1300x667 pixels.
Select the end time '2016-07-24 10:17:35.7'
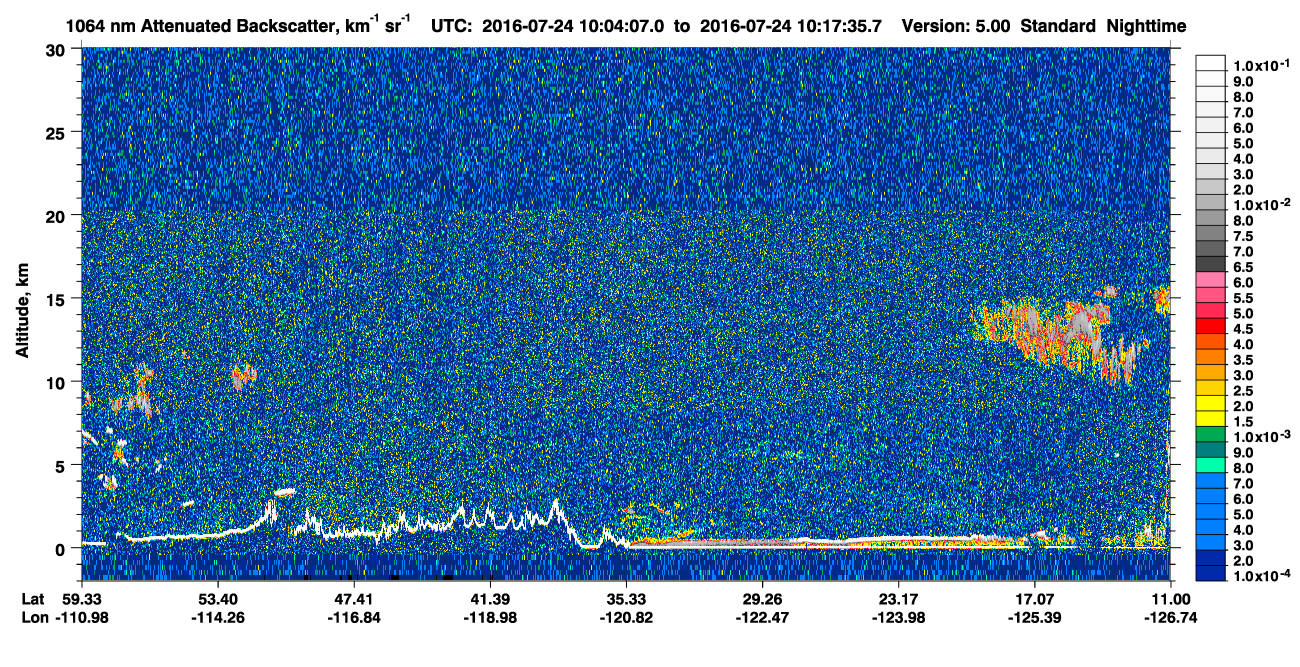click(790, 25)
